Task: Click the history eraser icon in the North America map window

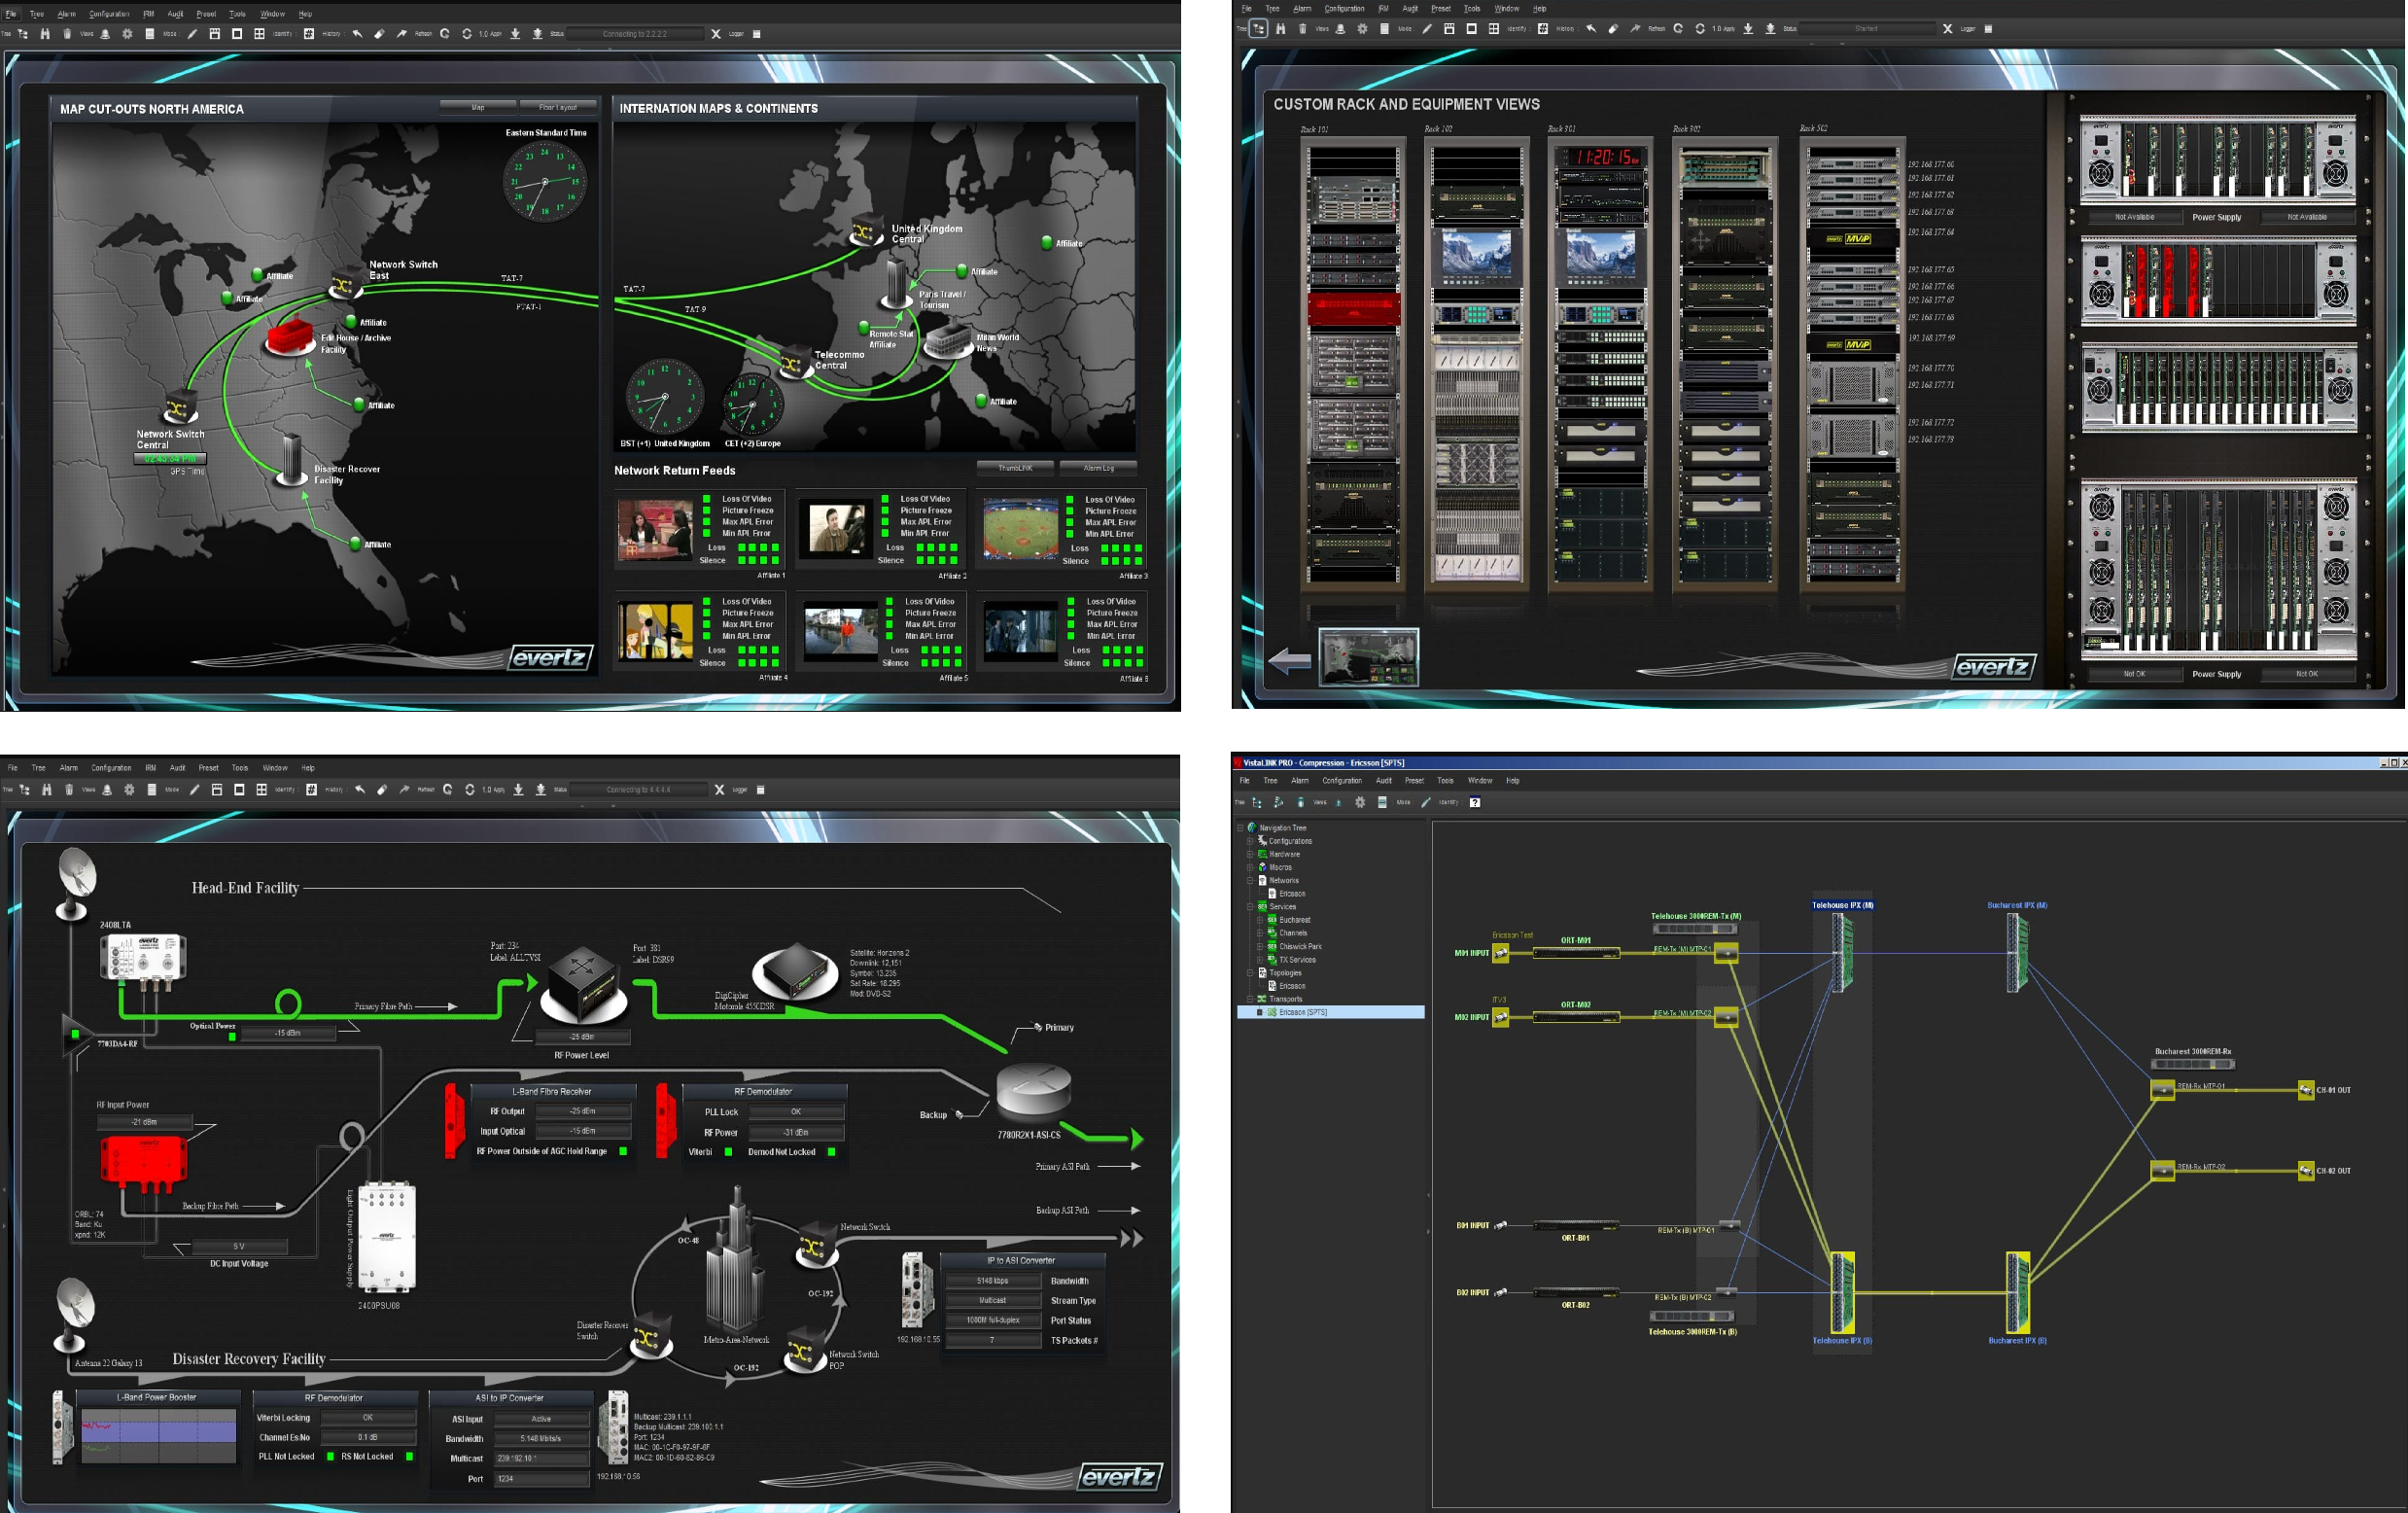Action: pos(379,34)
